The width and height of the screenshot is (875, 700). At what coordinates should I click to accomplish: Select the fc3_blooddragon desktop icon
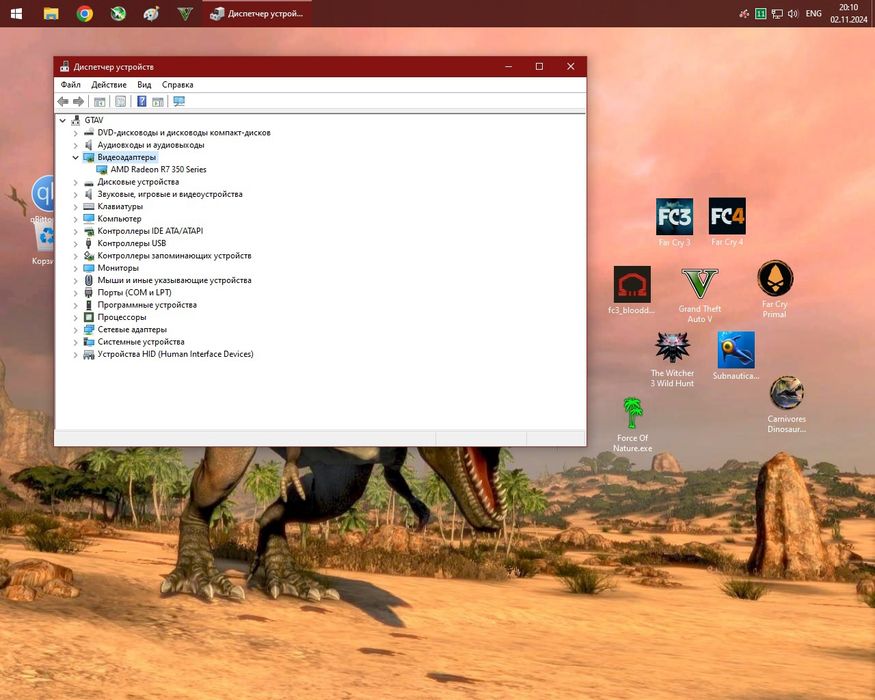(632, 290)
